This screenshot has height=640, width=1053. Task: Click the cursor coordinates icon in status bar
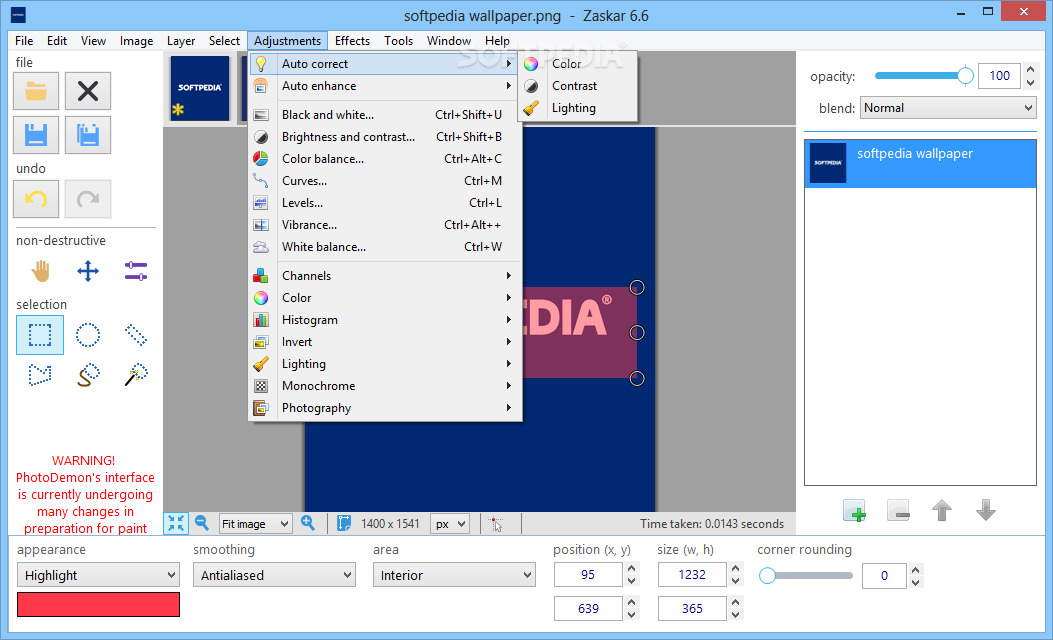(x=496, y=523)
